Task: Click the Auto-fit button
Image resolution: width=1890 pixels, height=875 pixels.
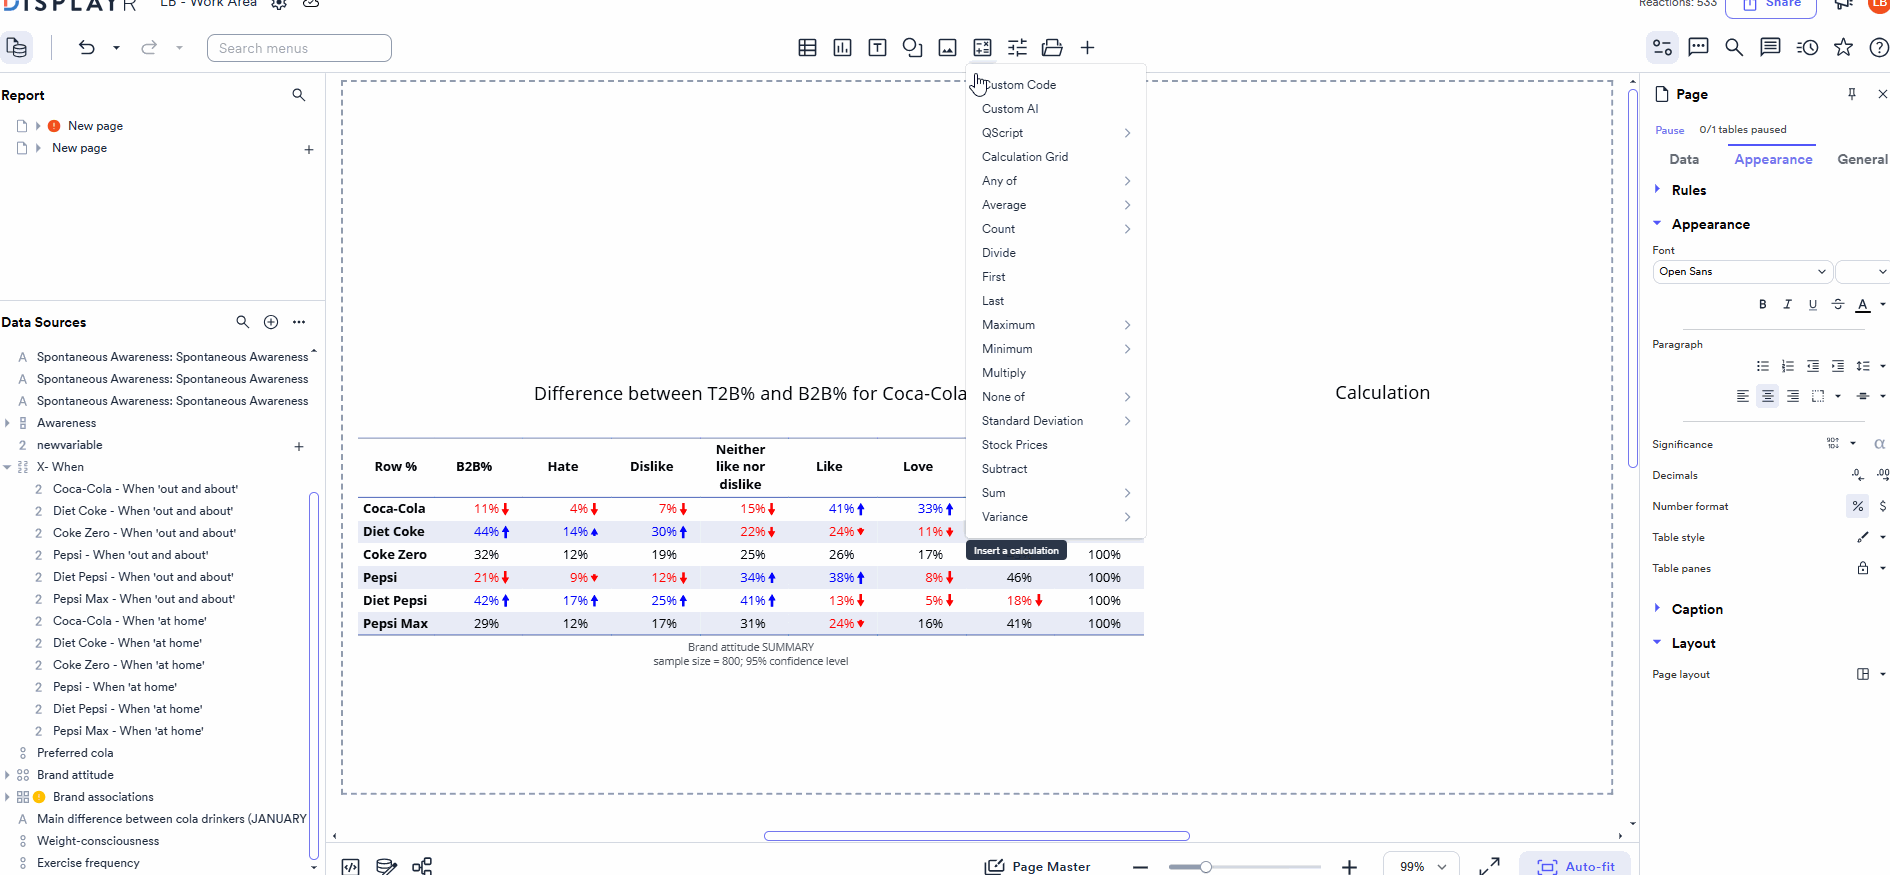Action: pos(1575,866)
